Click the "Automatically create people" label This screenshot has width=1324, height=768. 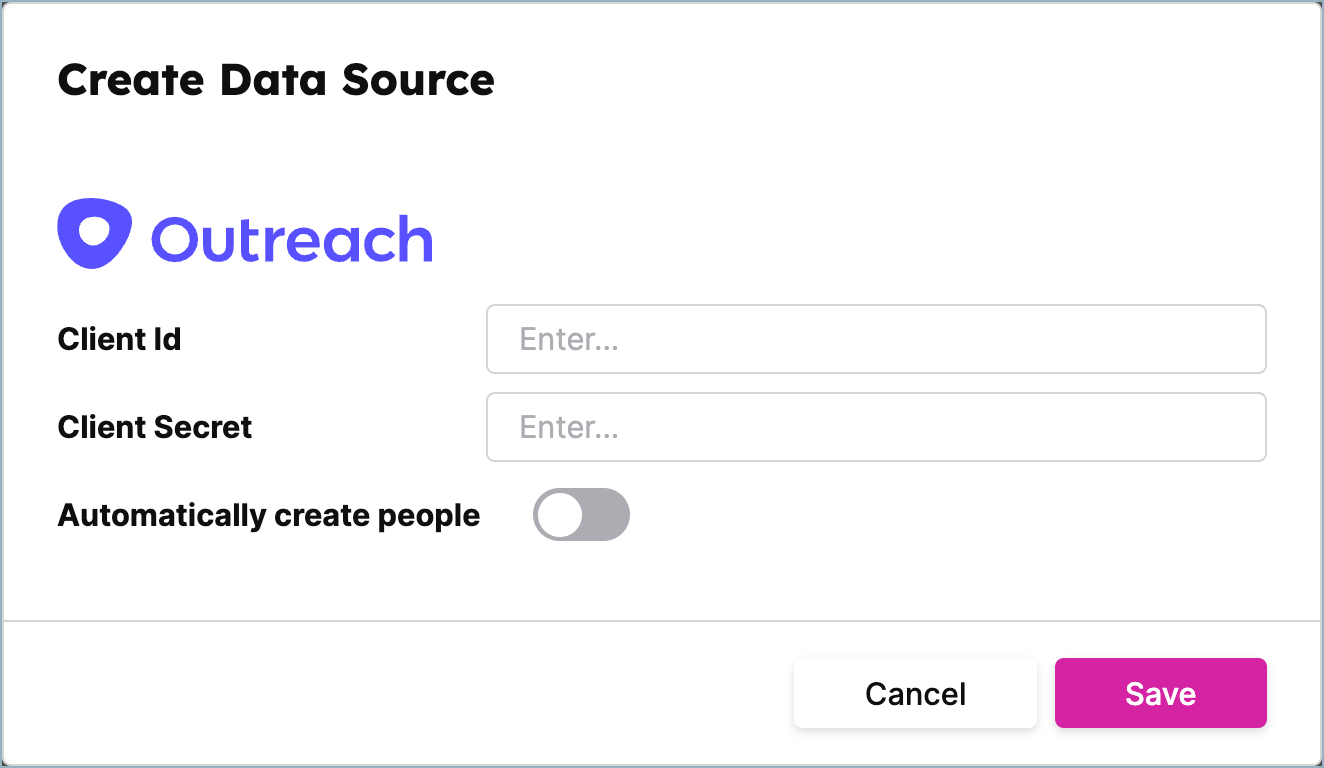269,516
